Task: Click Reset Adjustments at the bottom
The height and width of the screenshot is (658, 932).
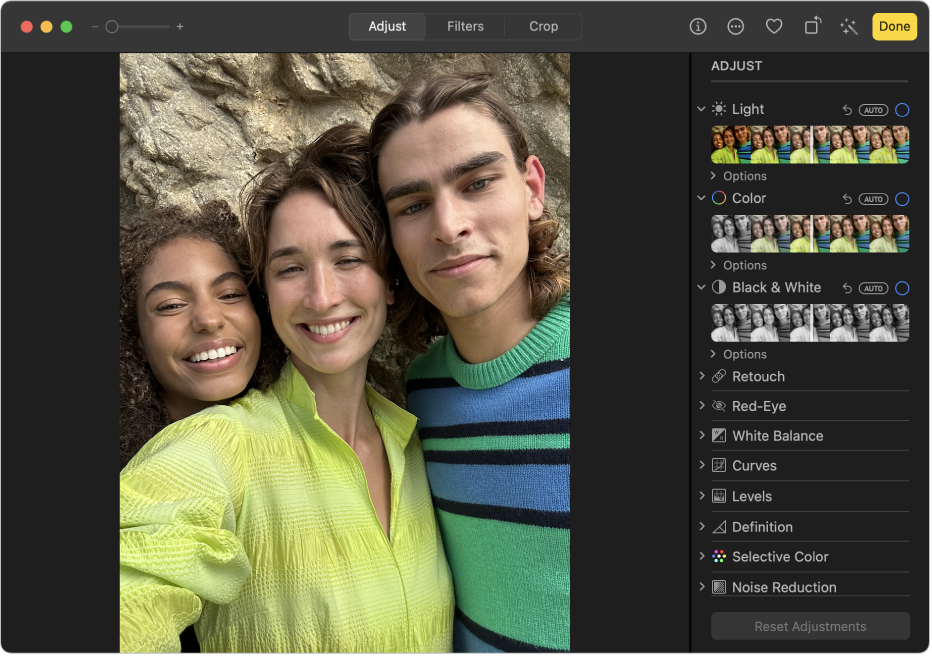Action: (x=810, y=626)
